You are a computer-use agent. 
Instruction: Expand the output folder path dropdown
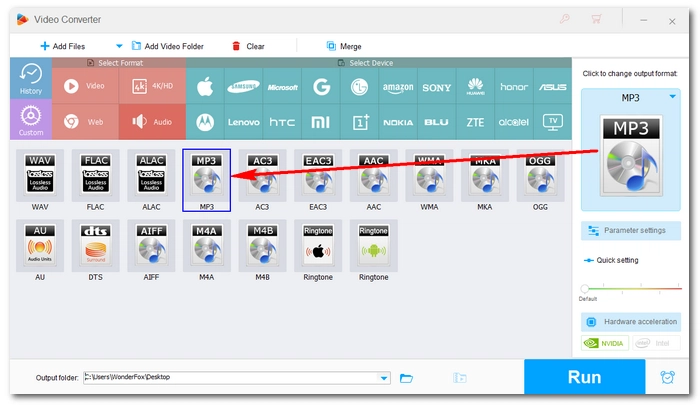pos(383,378)
